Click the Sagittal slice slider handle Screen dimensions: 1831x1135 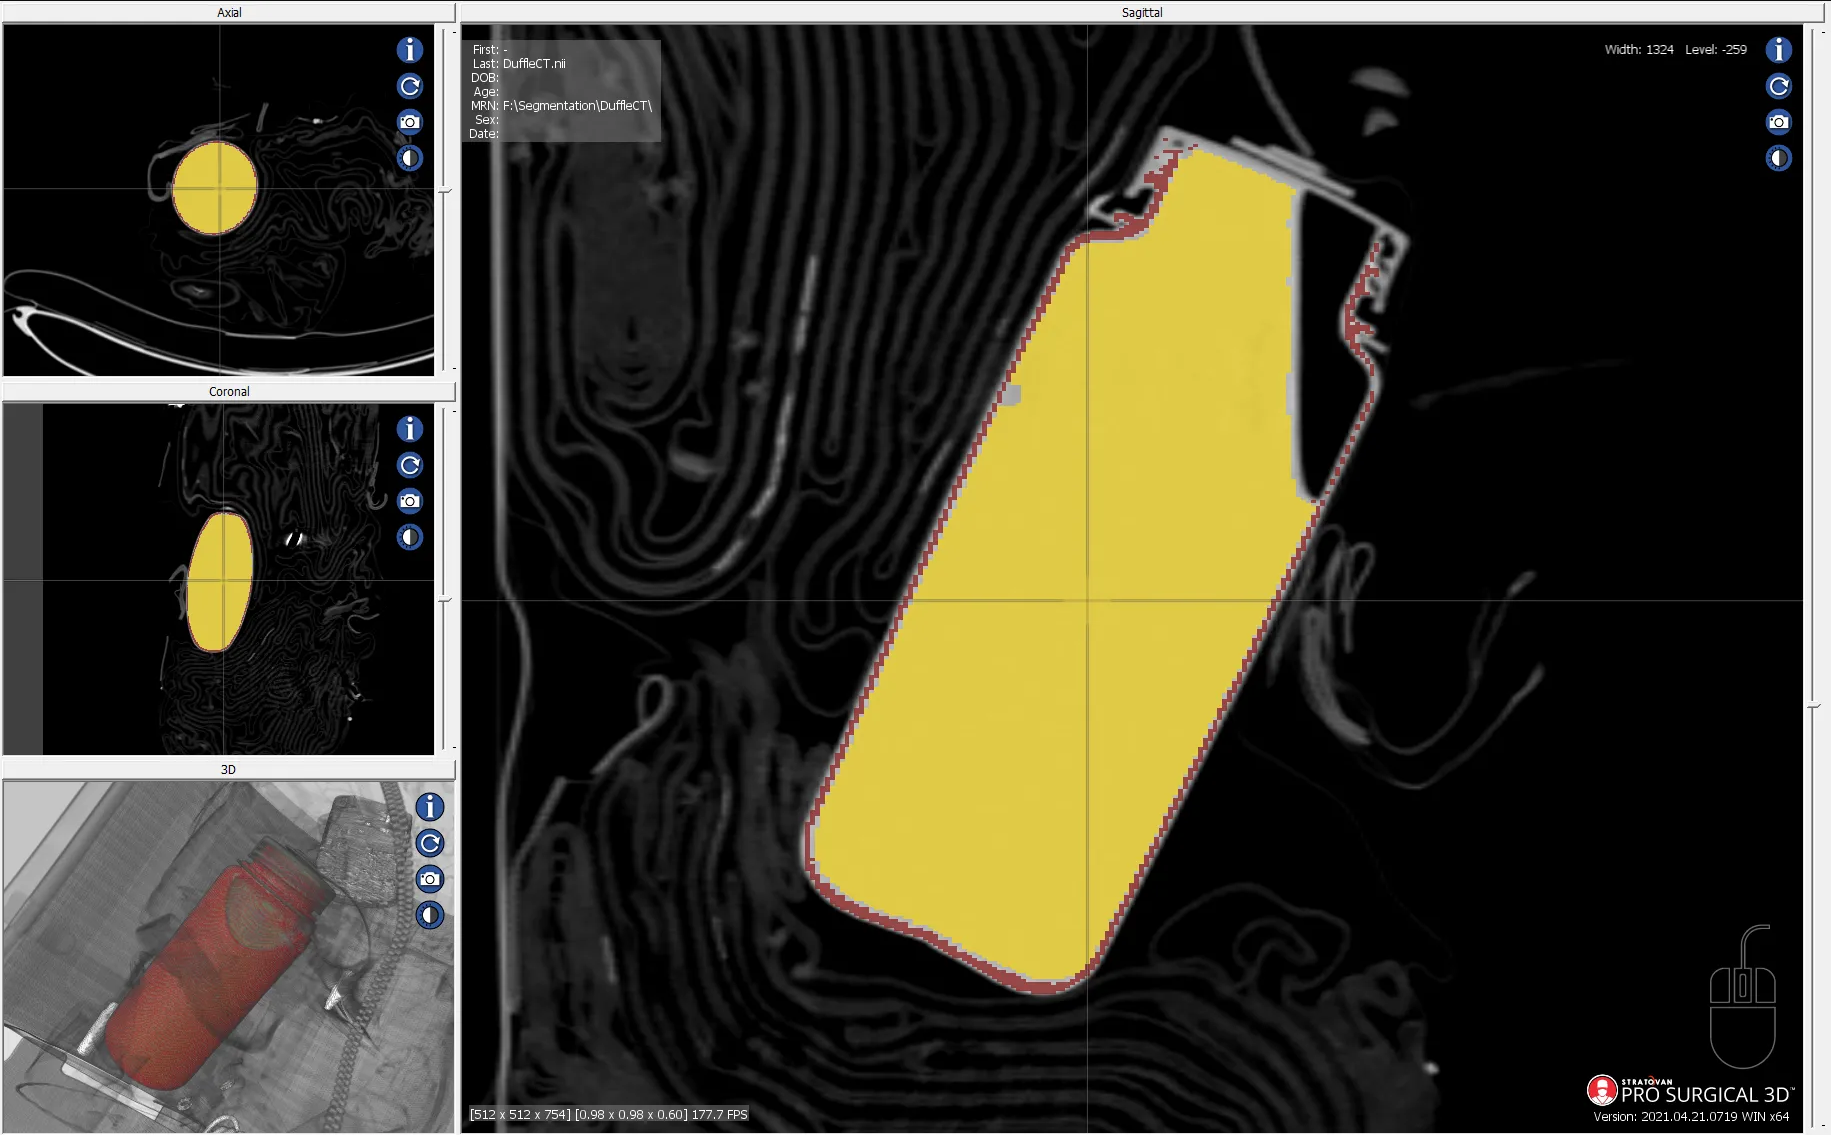point(1814,707)
